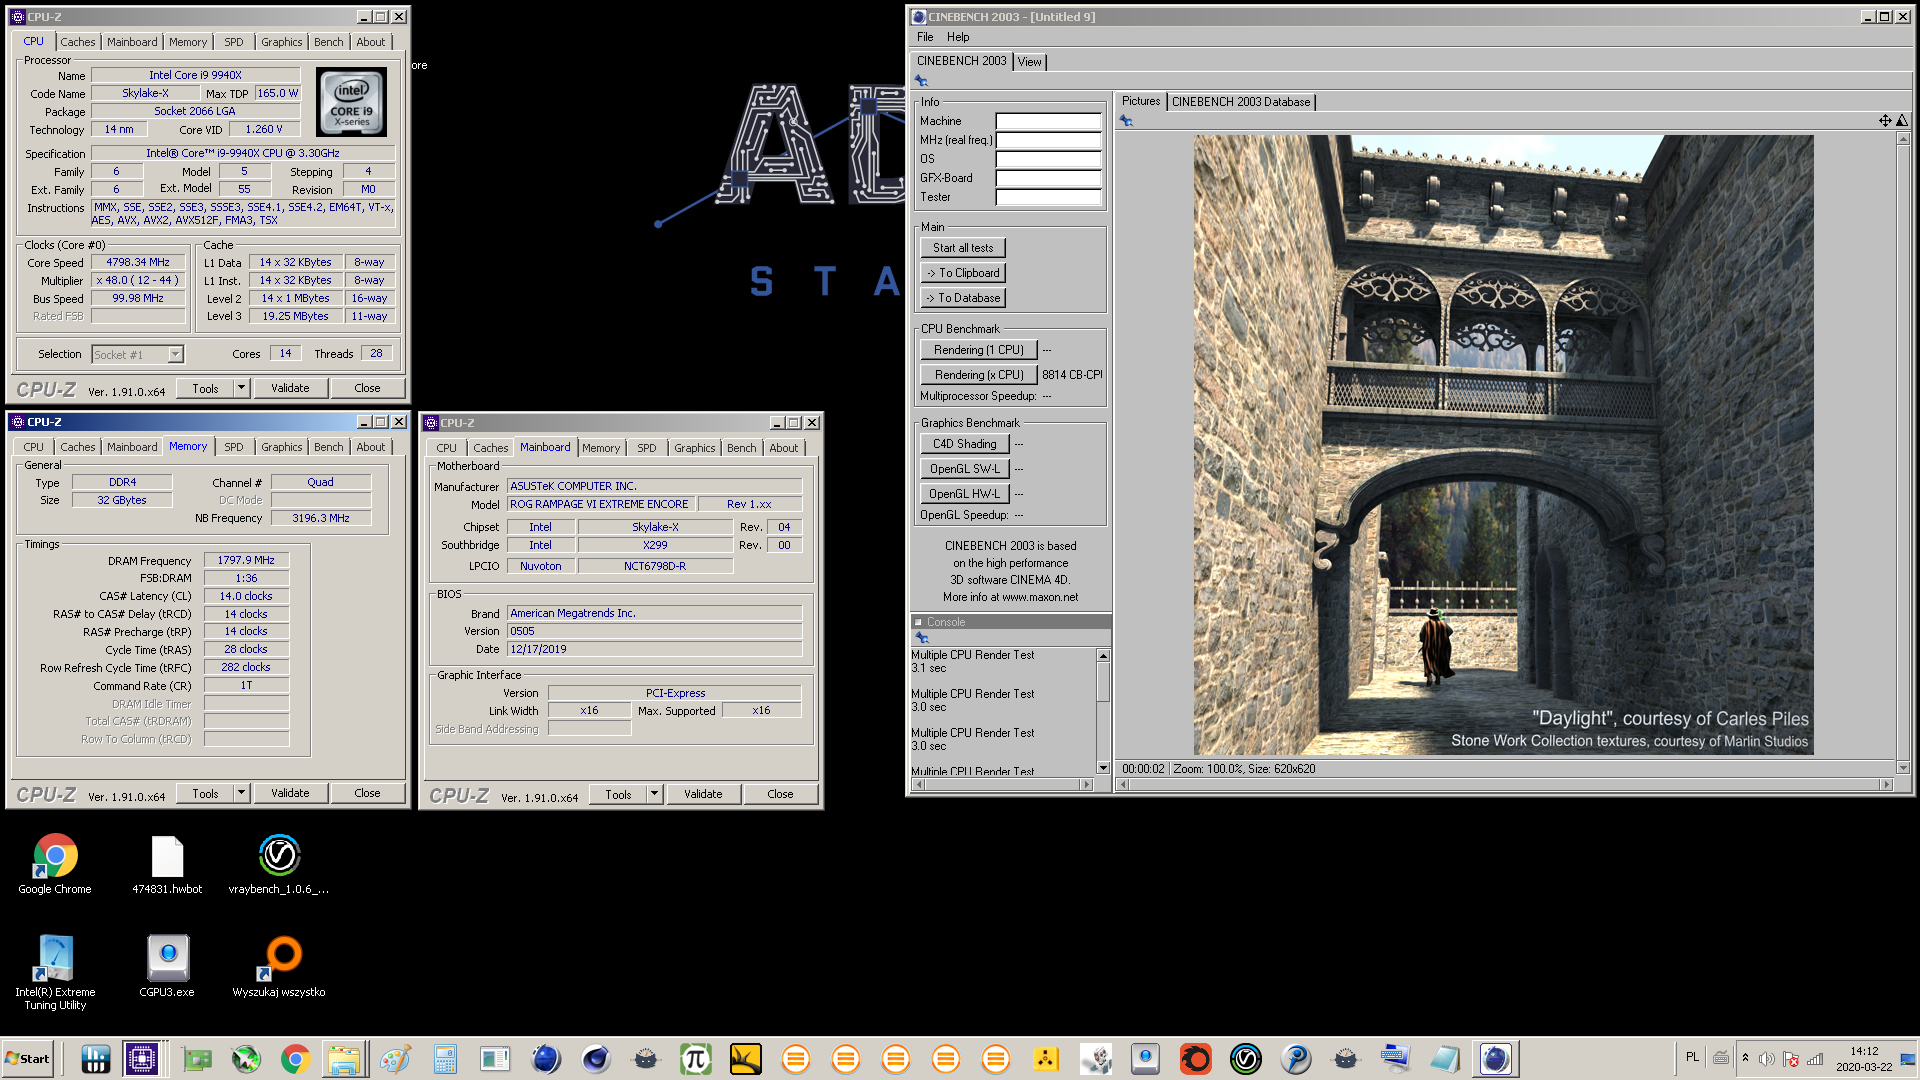
Task: Run the OpenGL HW-L test
Action: click(965, 494)
